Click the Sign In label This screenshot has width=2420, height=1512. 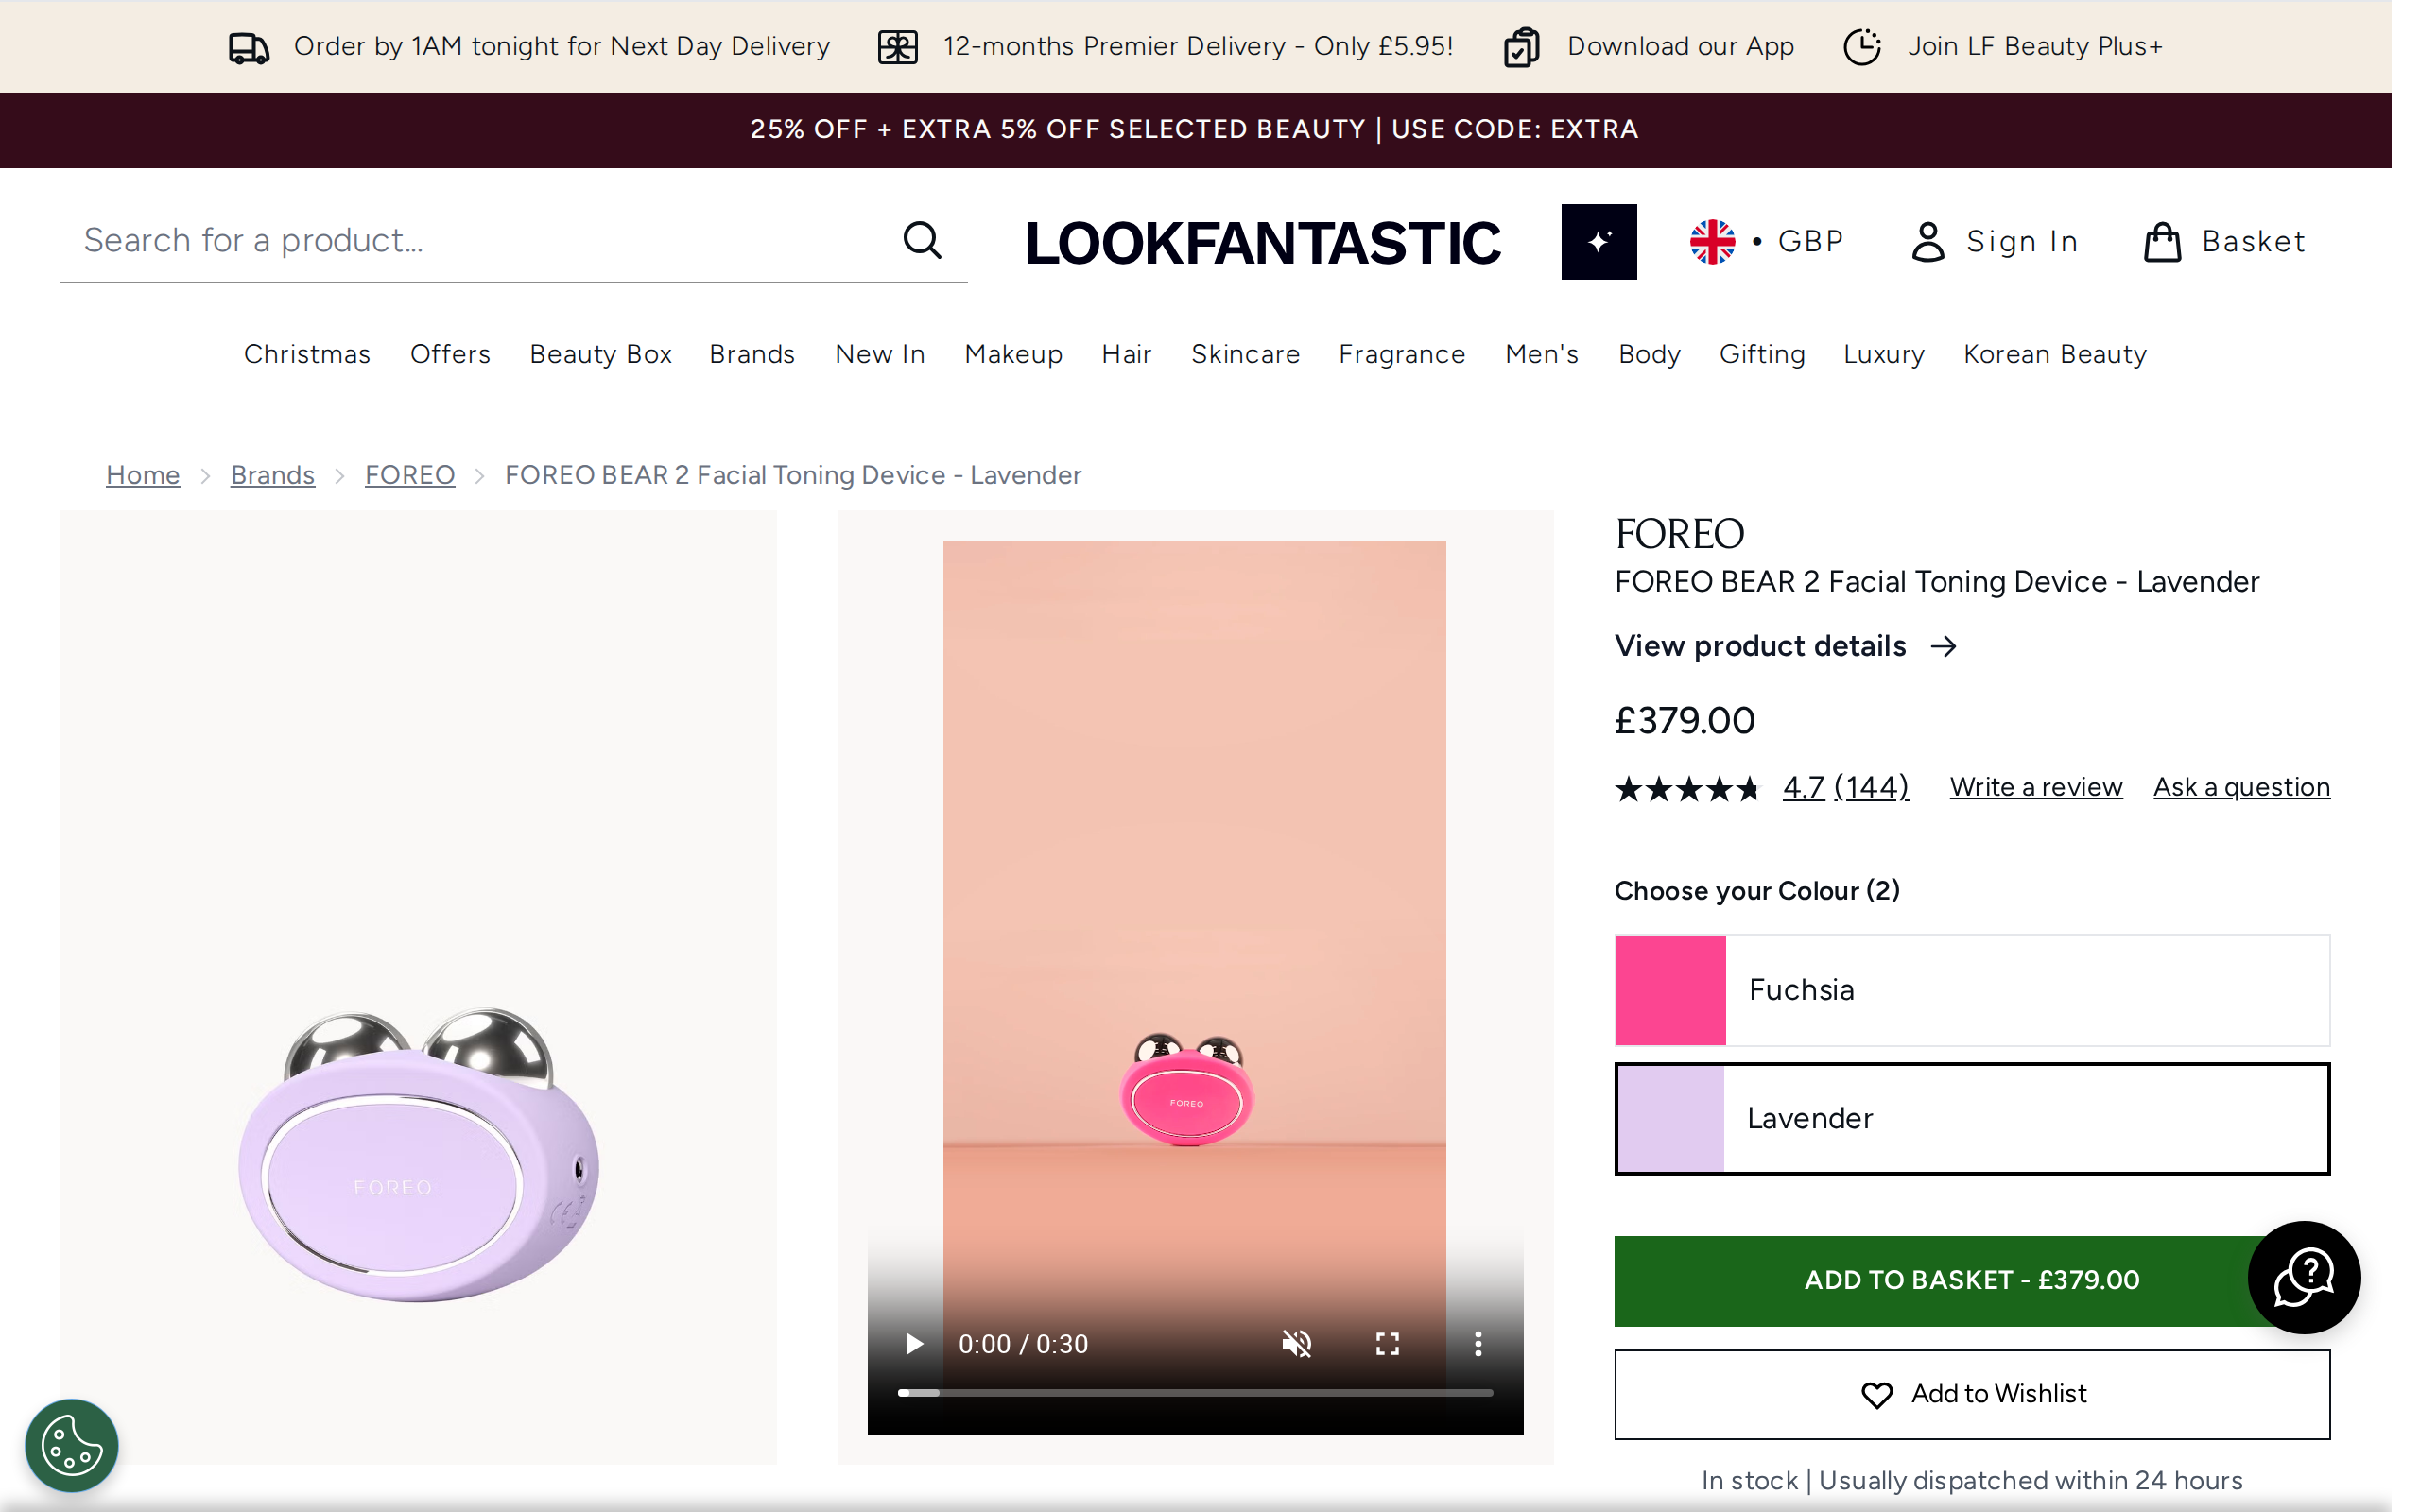[2022, 242]
